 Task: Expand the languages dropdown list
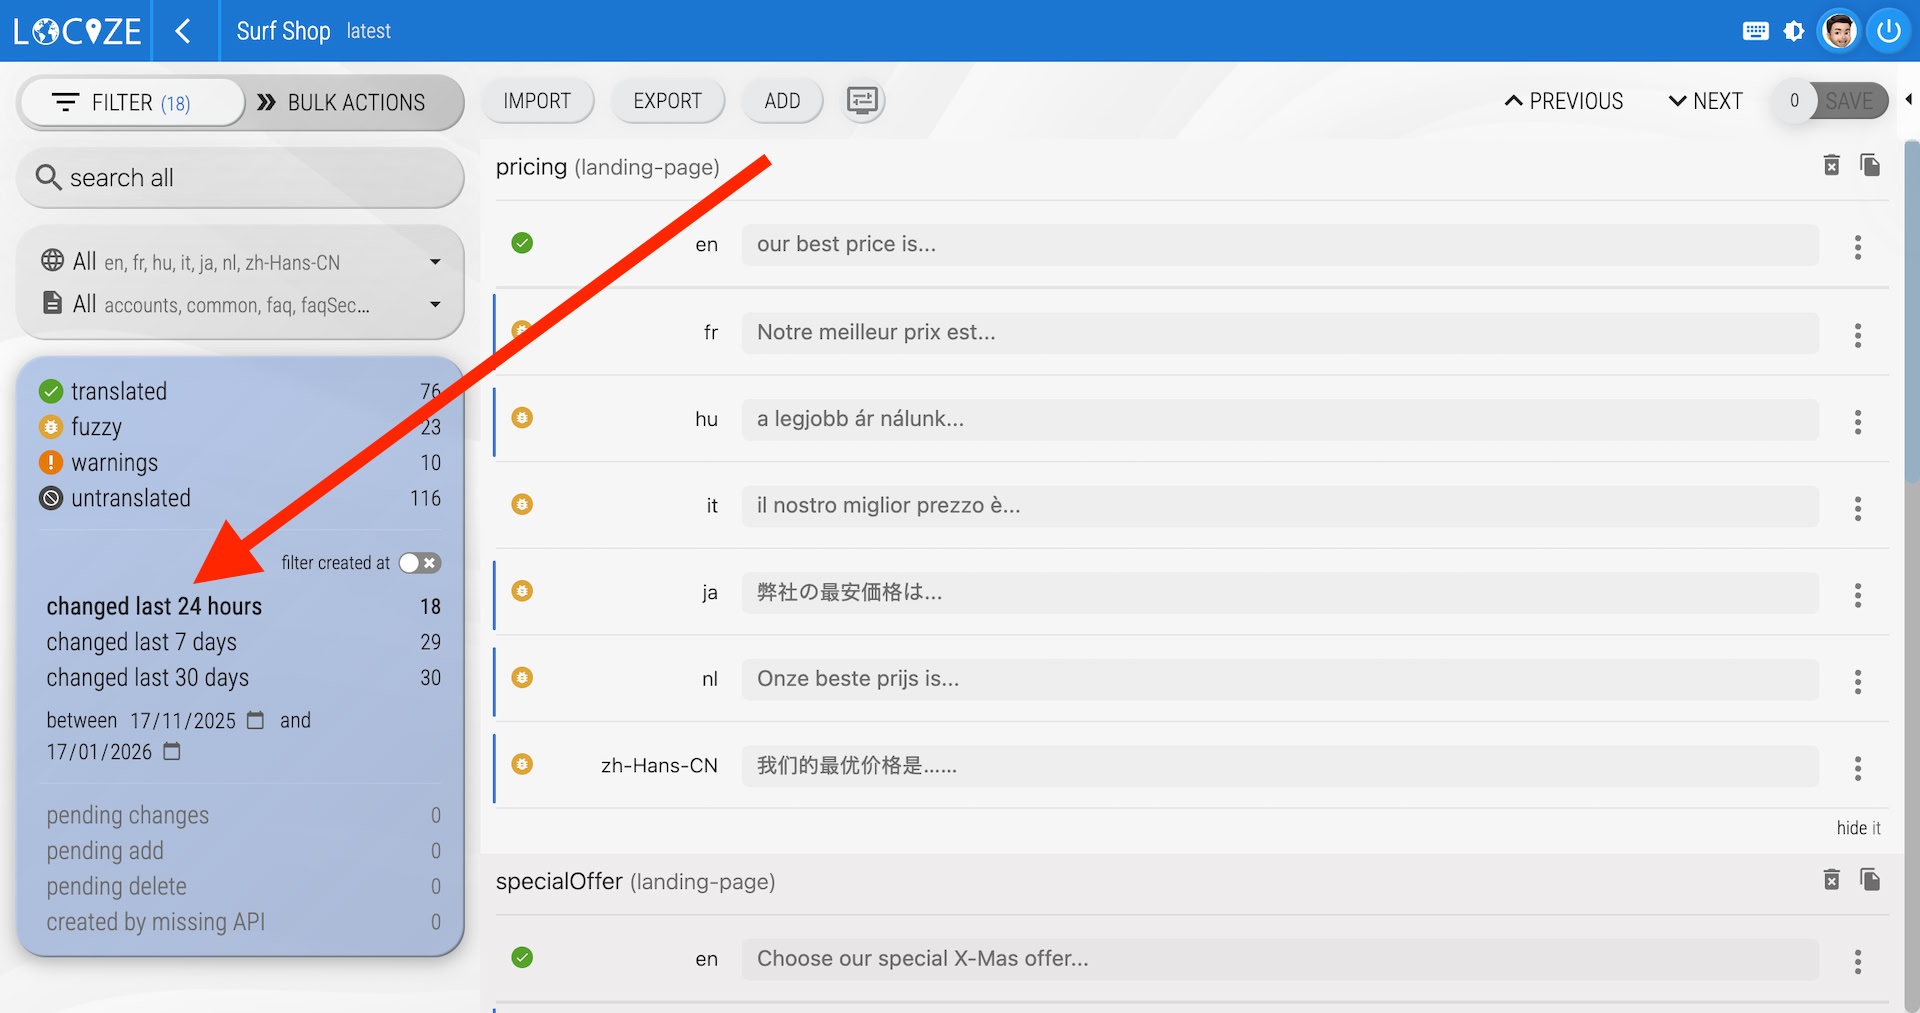click(x=435, y=262)
